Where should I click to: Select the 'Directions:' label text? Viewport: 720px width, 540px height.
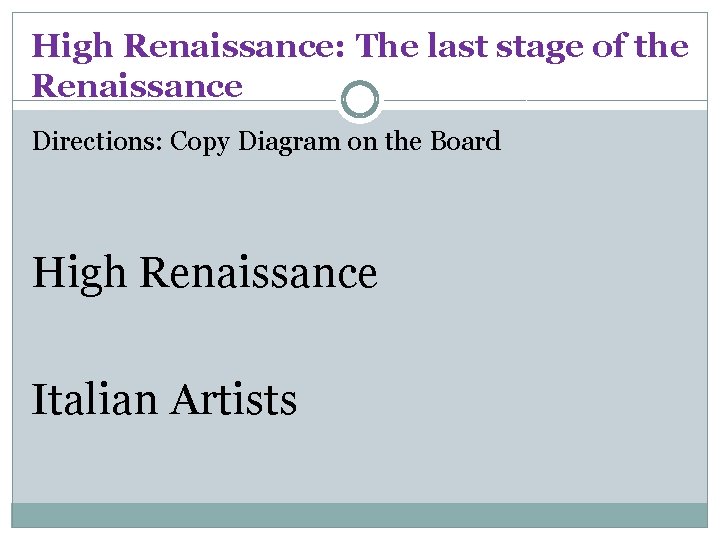coord(97,141)
